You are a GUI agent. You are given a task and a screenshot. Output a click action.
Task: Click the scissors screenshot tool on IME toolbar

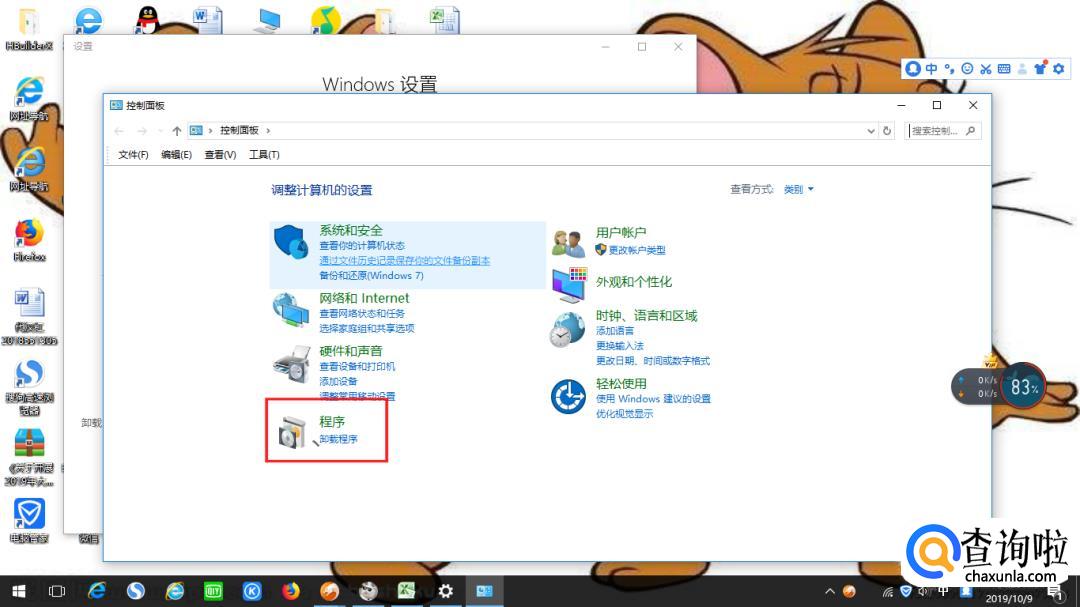coord(986,68)
